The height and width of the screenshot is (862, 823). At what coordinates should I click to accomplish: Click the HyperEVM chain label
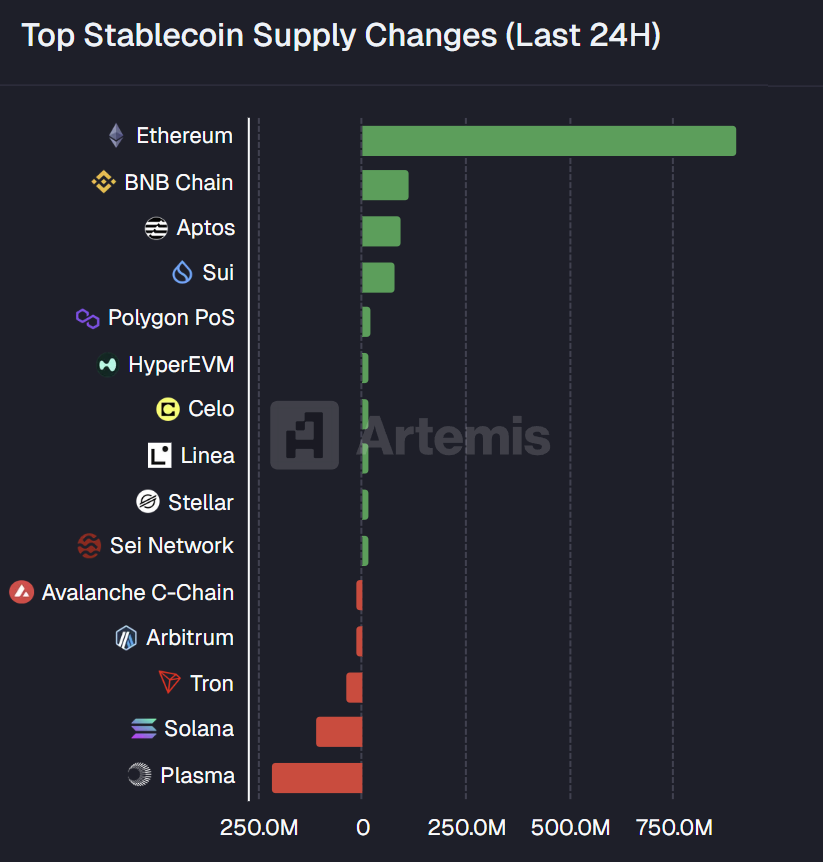point(181,365)
